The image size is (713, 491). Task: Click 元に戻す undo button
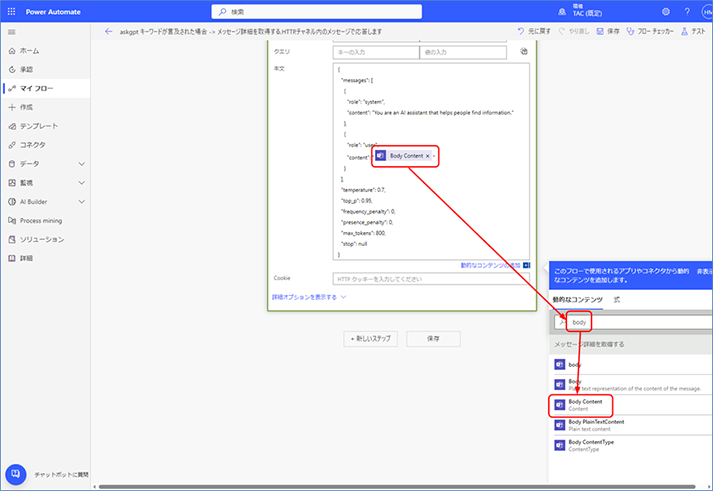pos(534,31)
